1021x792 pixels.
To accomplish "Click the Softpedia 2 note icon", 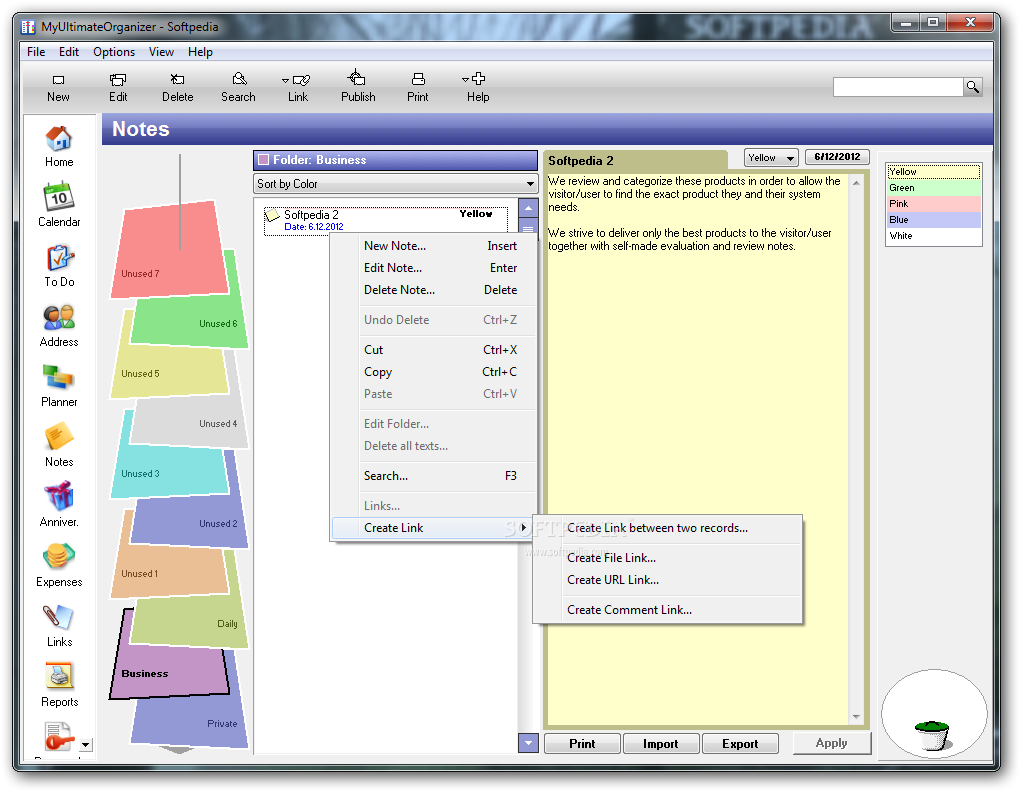I will tap(272, 215).
